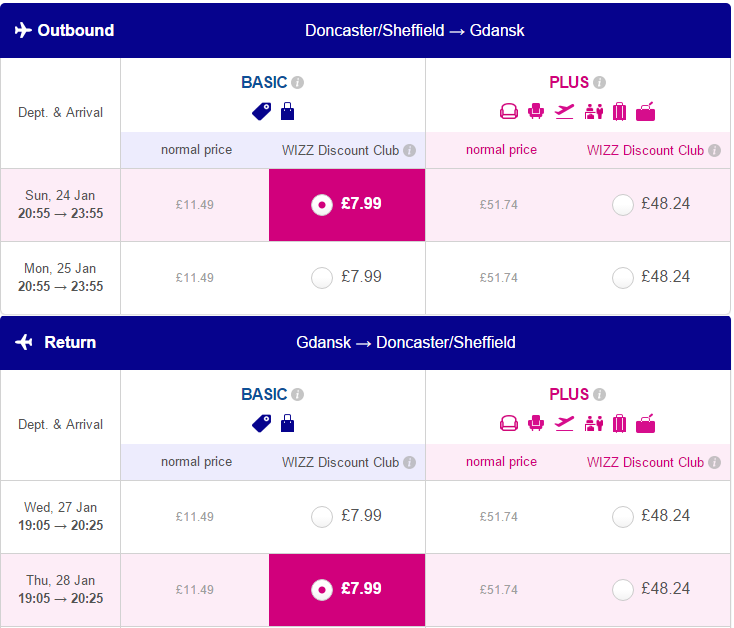Select £48.24 PLUS fare for Mon, 25 Jan

(x=623, y=278)
